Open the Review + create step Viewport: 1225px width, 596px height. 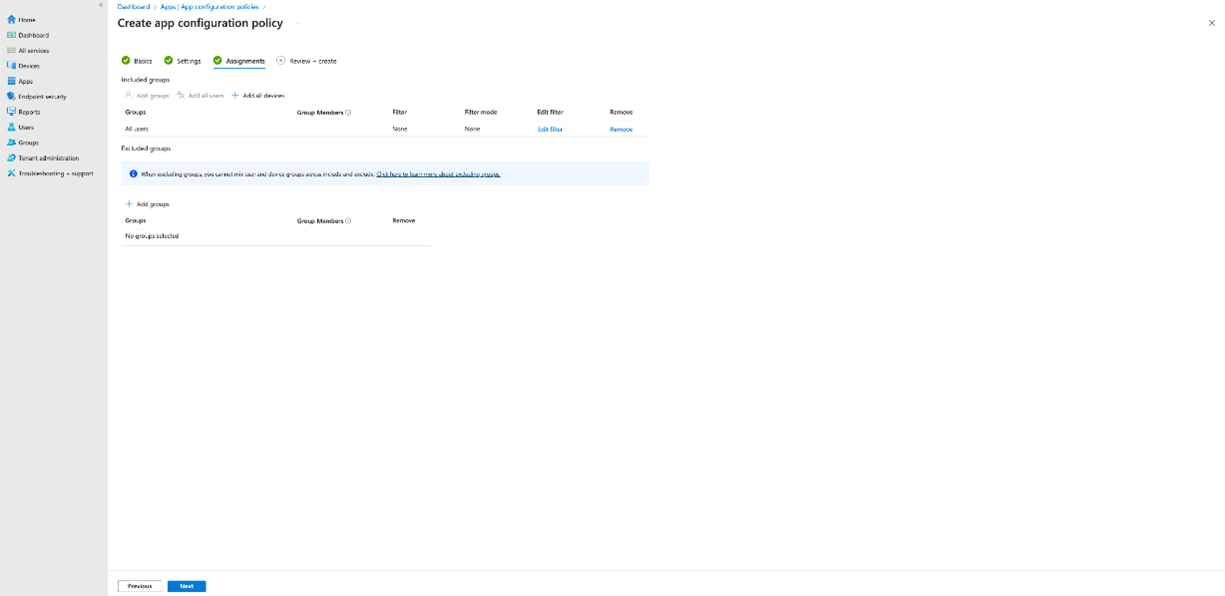tap(312, 60)
